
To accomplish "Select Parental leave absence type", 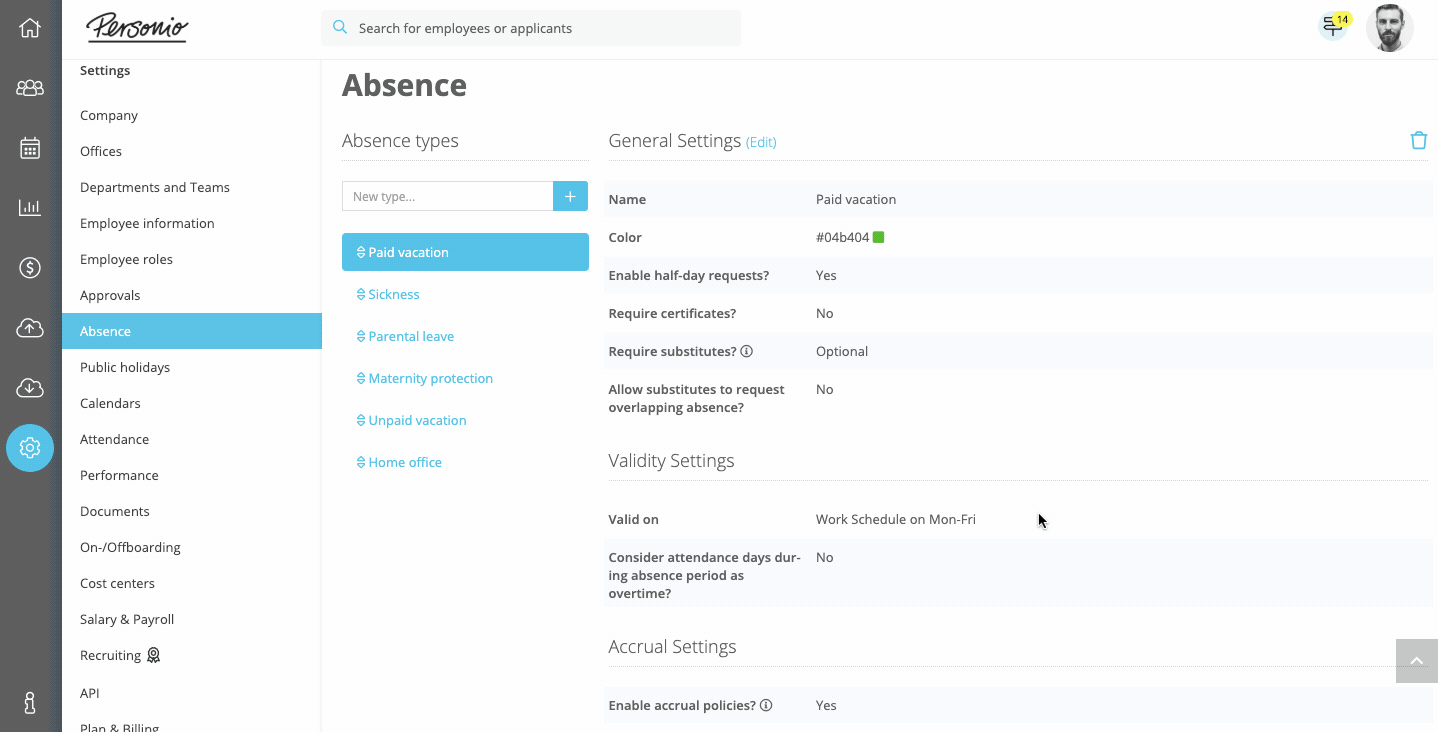I will click(411, 336).
